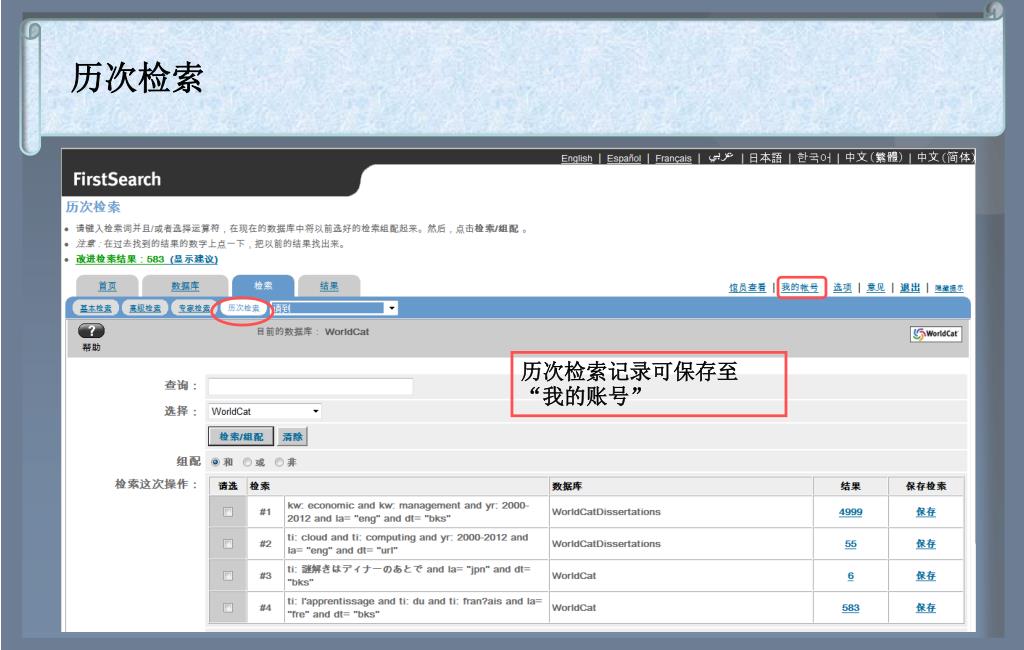Click the WorldCat logo icon
Viewport: 1024px width, 650px height.
[x=936, y=334]
